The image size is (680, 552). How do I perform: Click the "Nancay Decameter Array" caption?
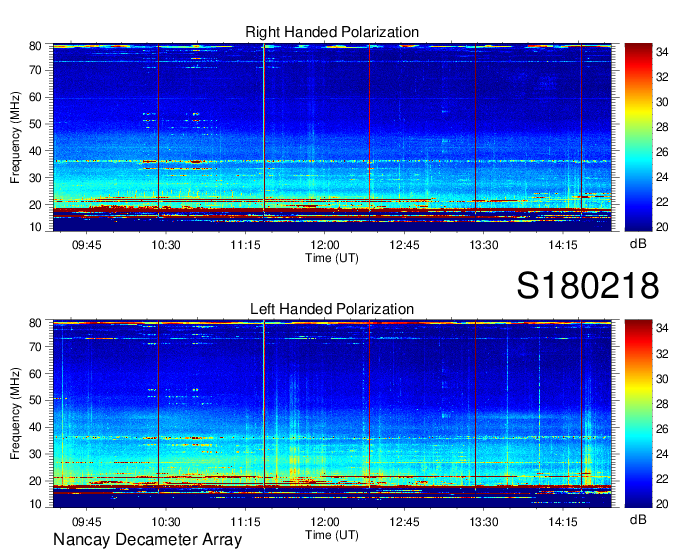click(x=147, y=540)
